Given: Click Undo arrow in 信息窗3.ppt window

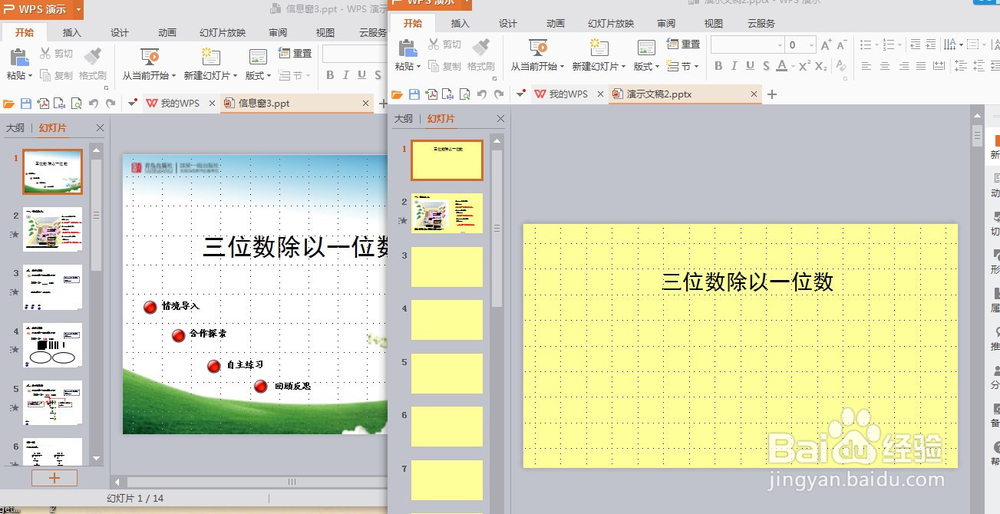Looking at the screenshot, I should pos(94,103).
